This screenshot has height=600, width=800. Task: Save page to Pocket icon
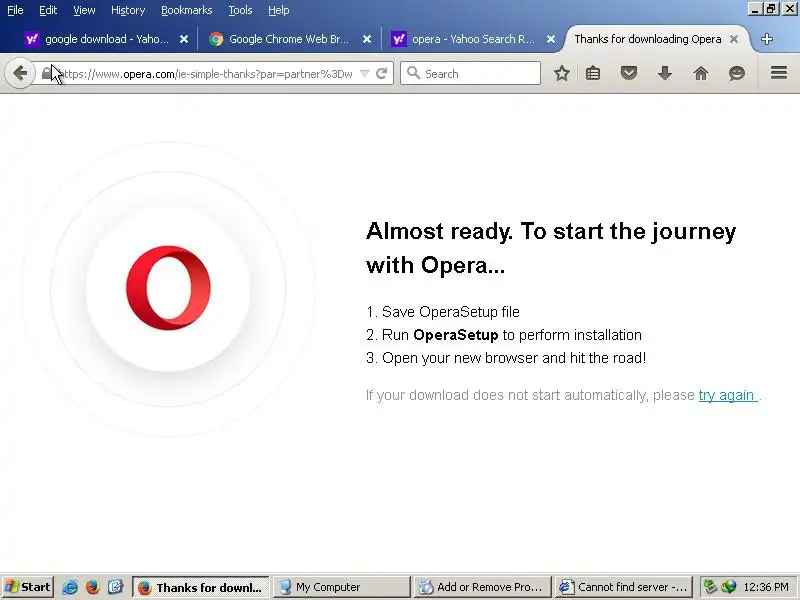(x=629, y=73)
